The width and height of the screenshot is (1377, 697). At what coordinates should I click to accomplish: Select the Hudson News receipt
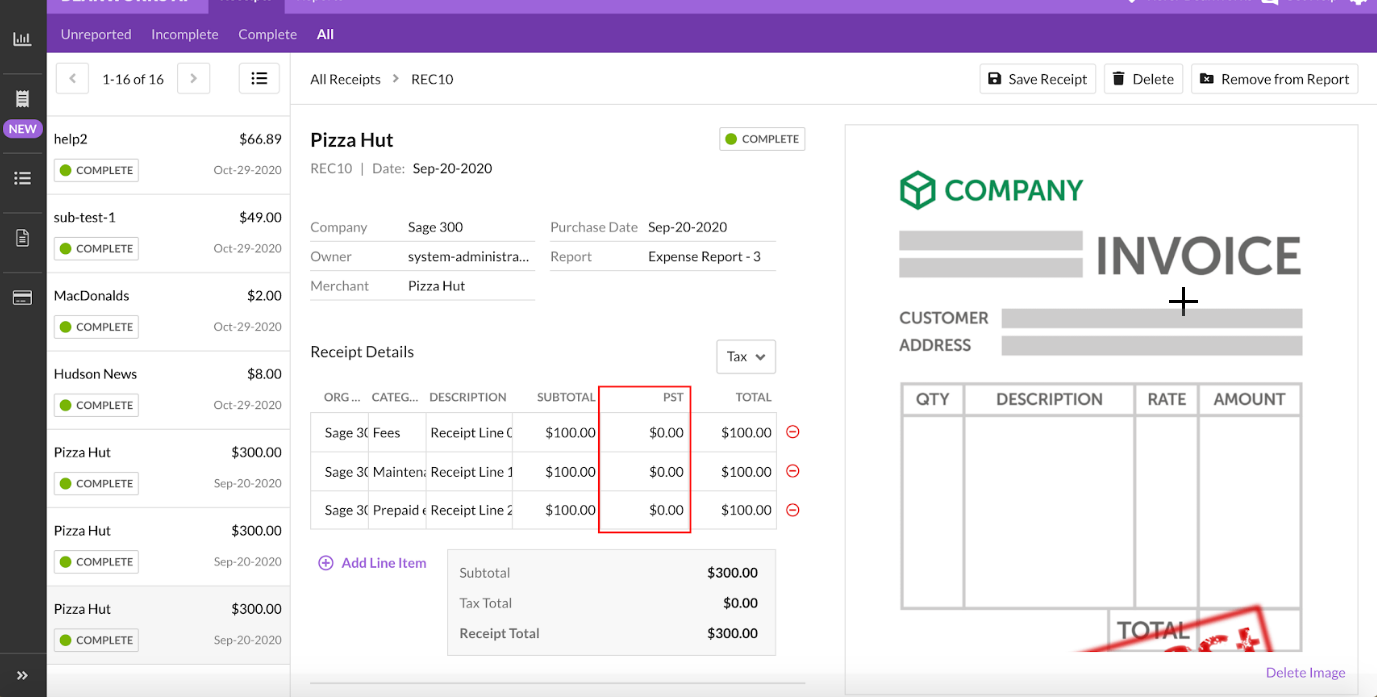[x=168, y=390]
